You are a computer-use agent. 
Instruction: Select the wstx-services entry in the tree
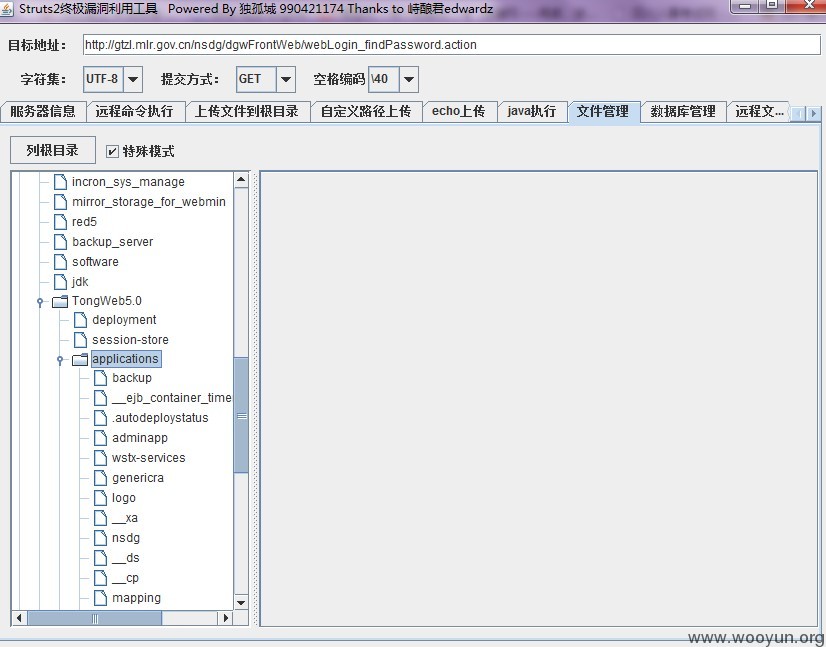point(149,458)
